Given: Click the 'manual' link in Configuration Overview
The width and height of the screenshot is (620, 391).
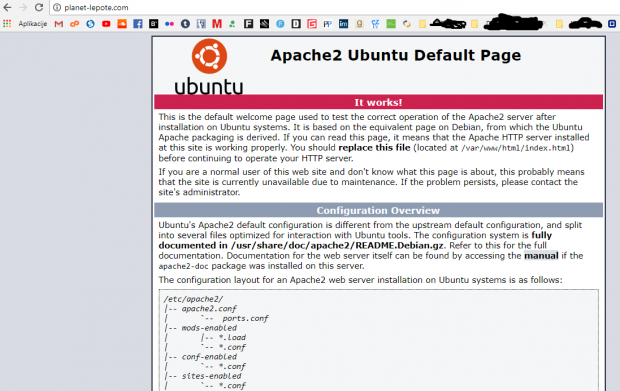Looking at the screenshot, I should click(541, 256).
